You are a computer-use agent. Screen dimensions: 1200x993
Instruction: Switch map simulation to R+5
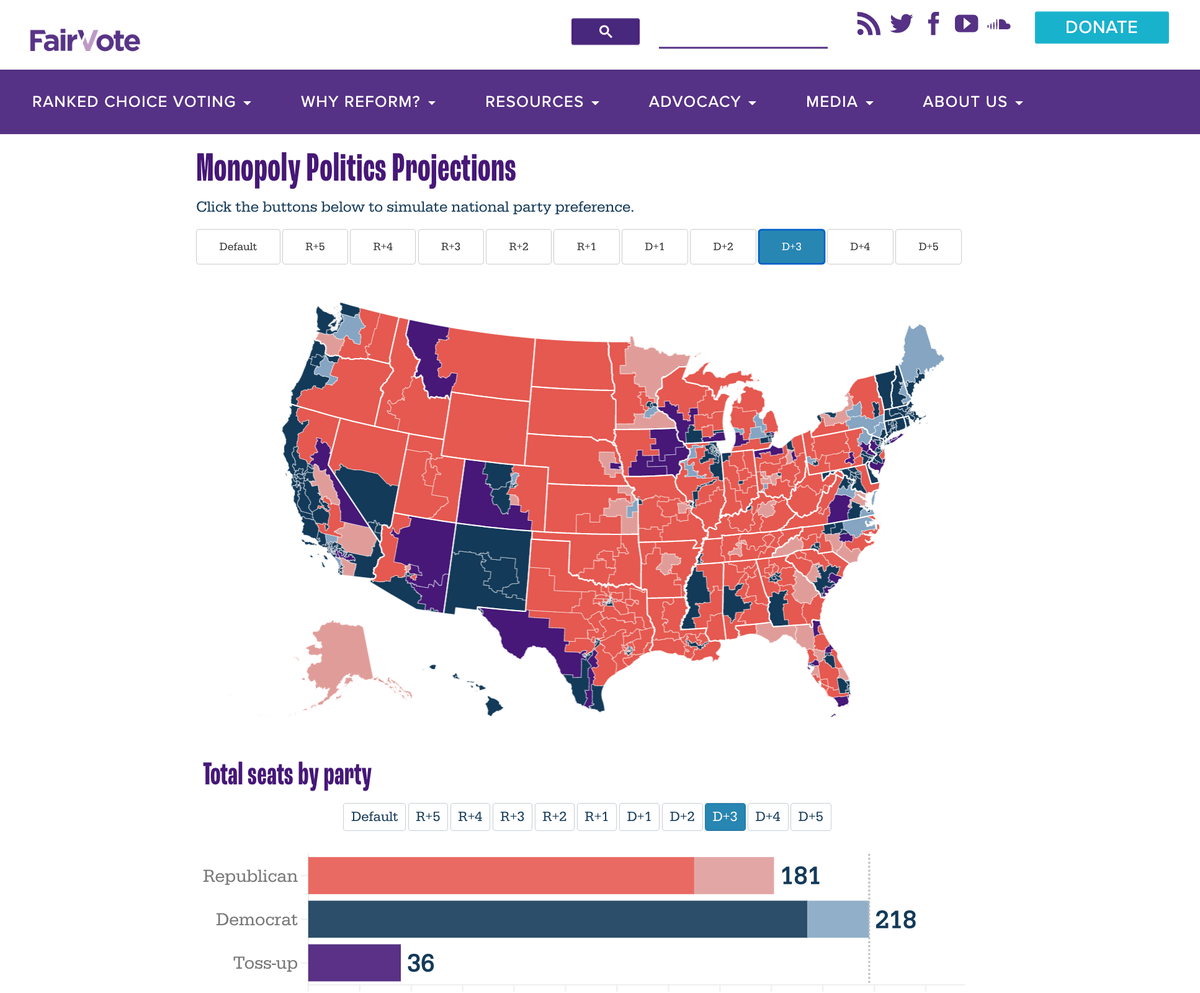pos(315,247)
